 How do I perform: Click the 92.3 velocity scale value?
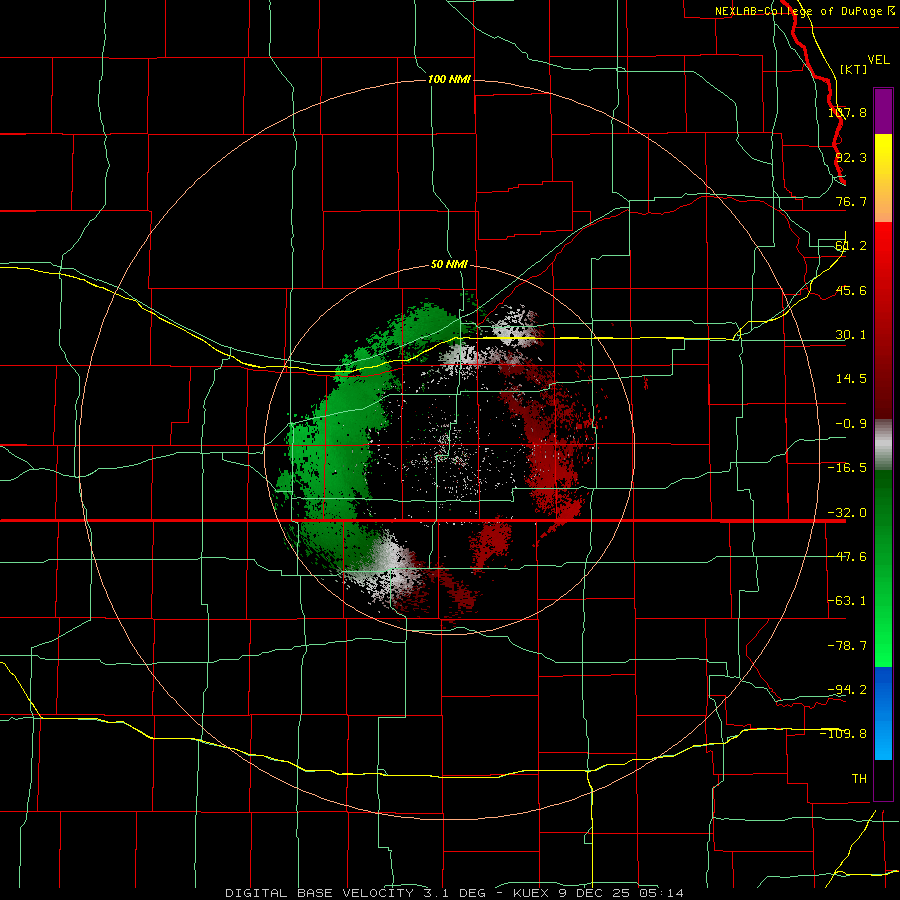click(x=851, y=157)
